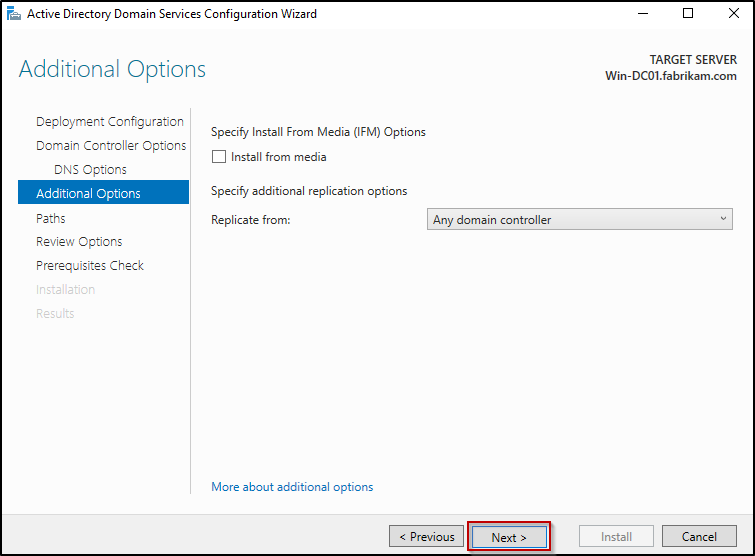Click the greyed-out Installation step
755x556 pixels.
coord(66,290)
